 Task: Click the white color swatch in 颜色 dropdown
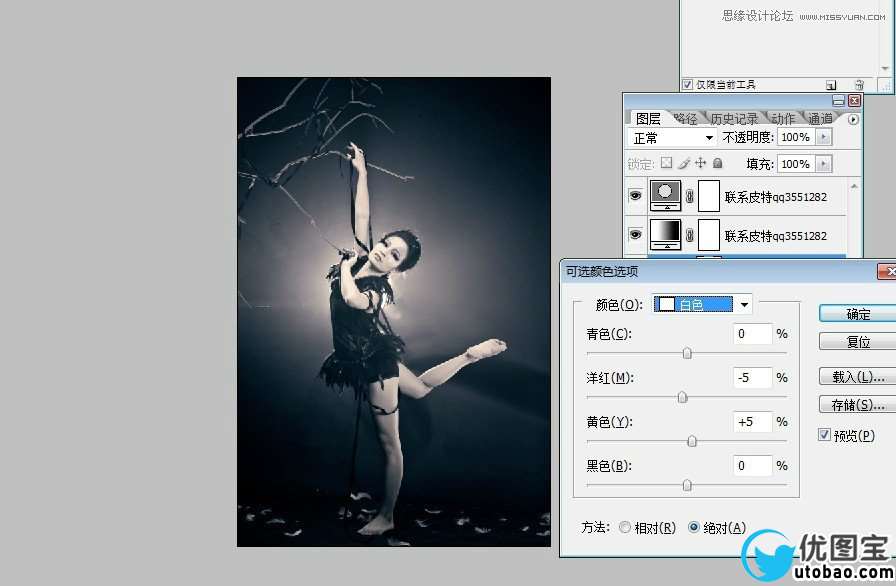point(665,304)
